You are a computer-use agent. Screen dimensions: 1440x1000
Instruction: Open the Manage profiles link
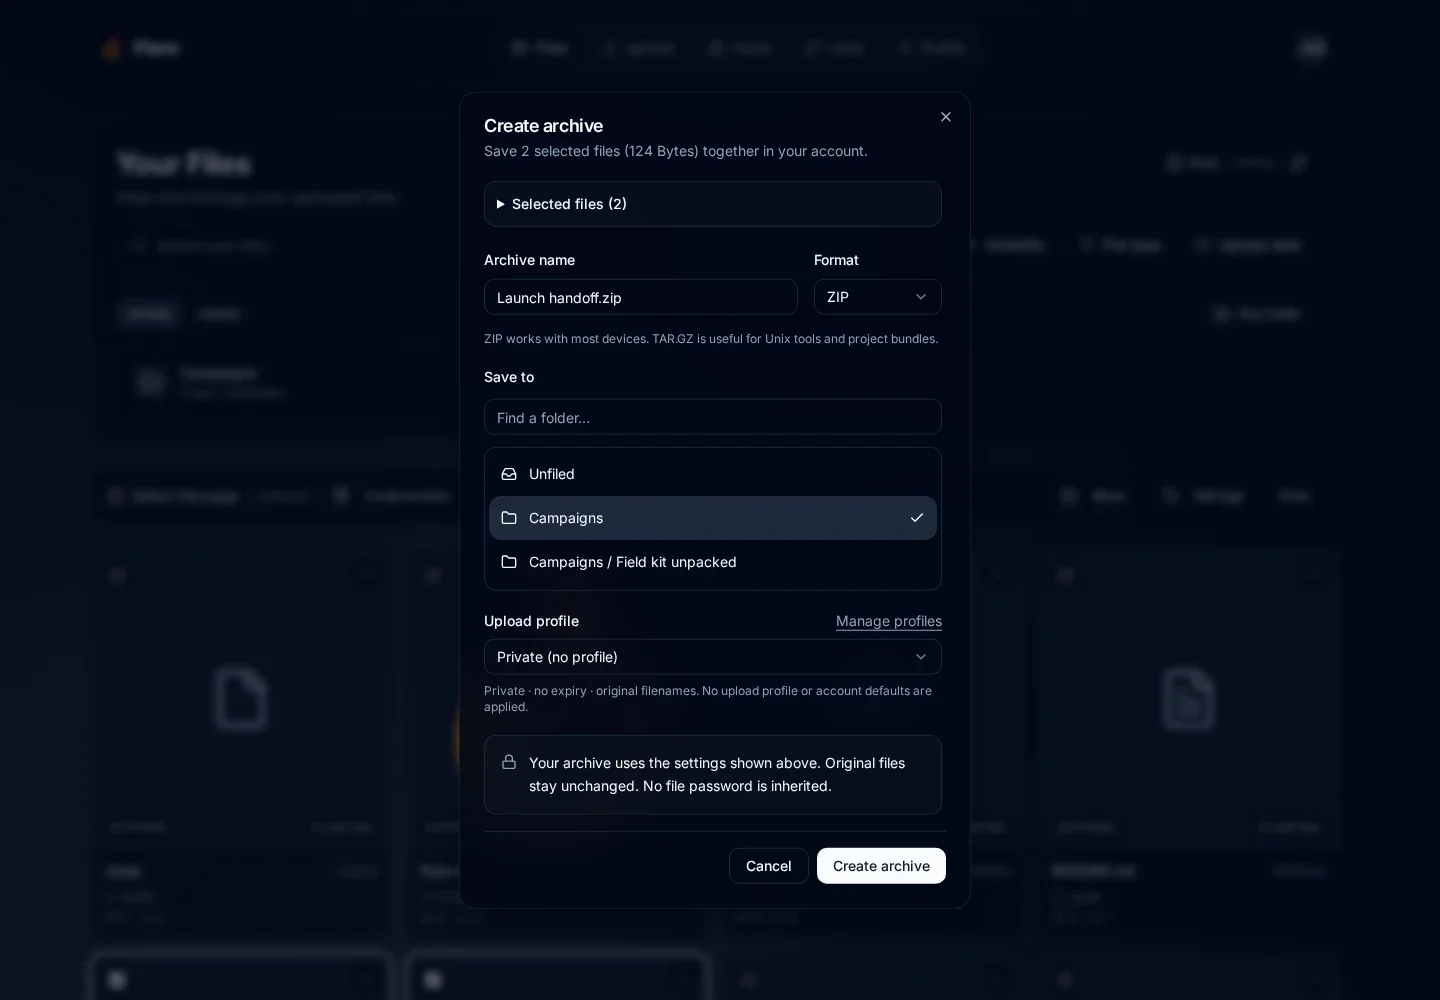pyautogui.click(x=889, y=621)
